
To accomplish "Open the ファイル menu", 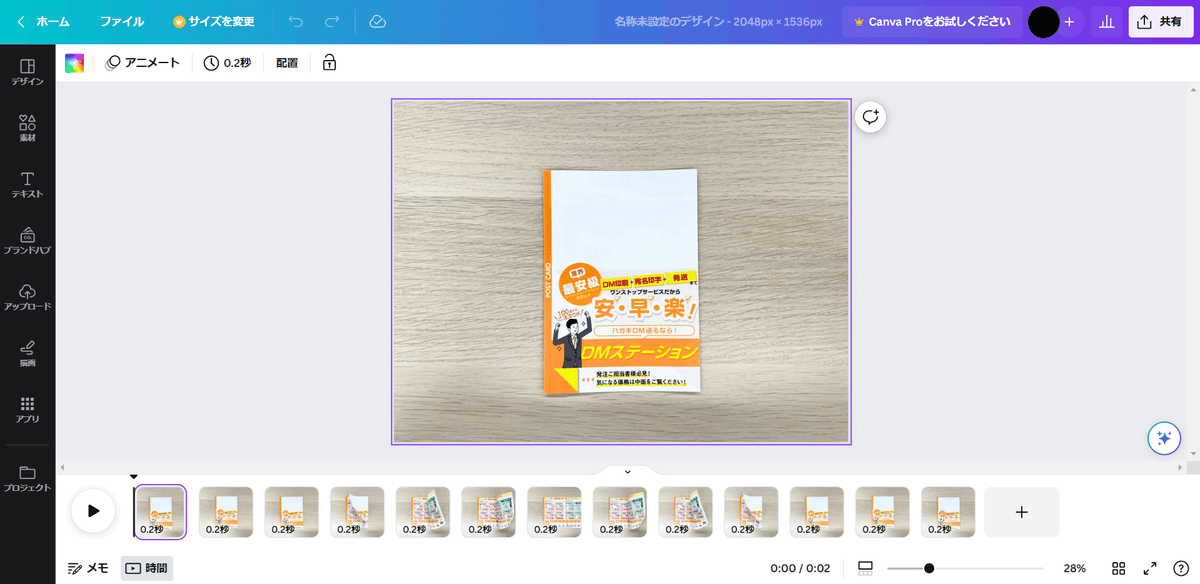I will (121, 21).
